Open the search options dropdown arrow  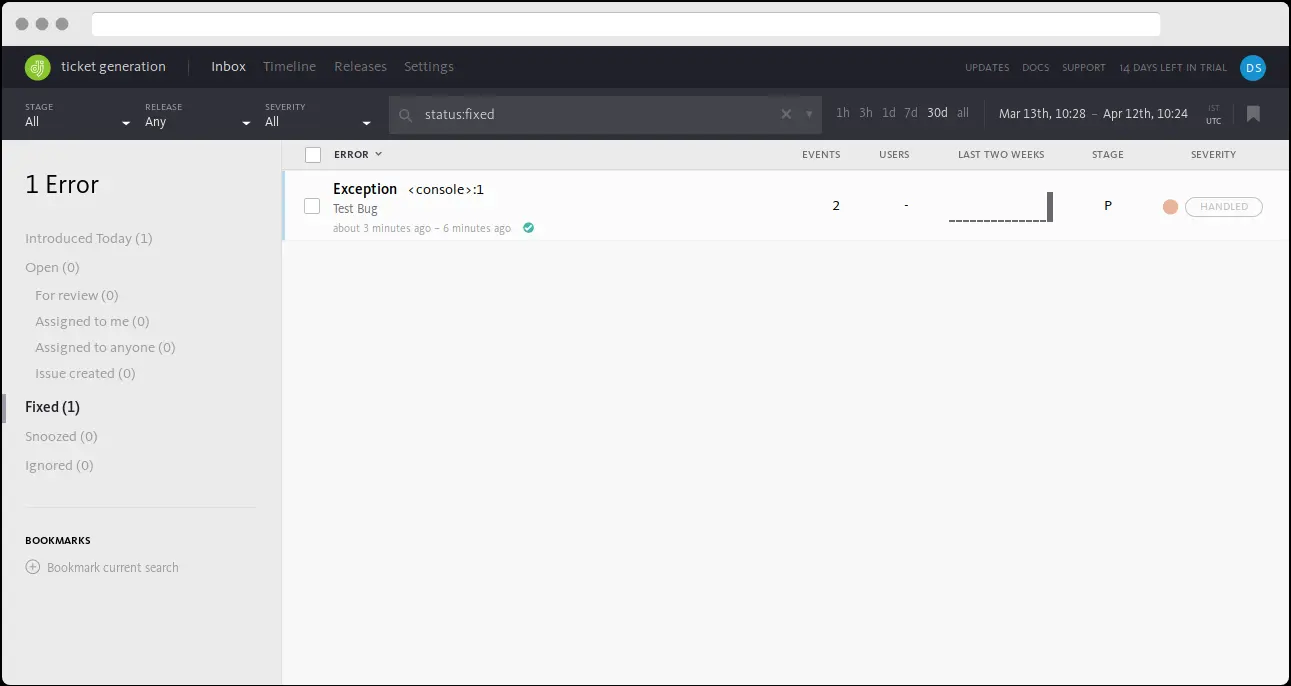[809, 114]
